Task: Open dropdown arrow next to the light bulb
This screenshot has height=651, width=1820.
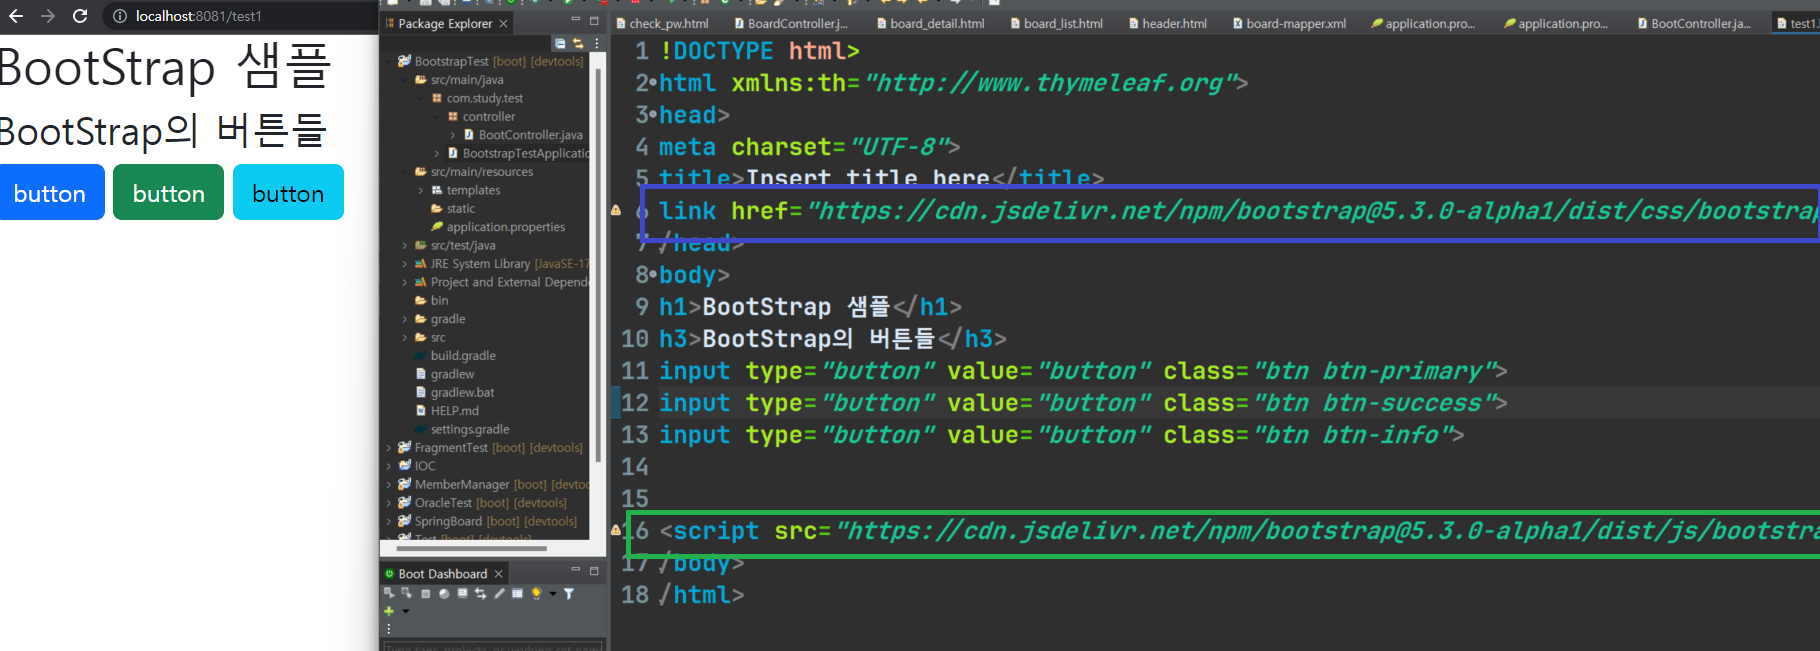Action: pyautogui.click(x=553, y=594)
